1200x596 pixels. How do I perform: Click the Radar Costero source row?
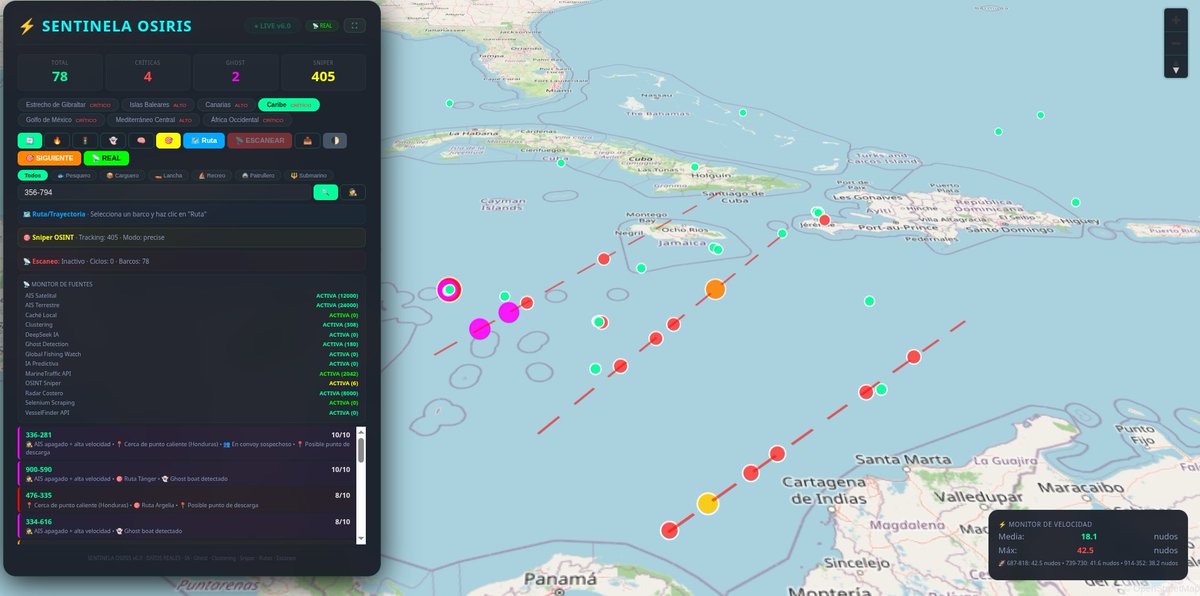[192, 393]
